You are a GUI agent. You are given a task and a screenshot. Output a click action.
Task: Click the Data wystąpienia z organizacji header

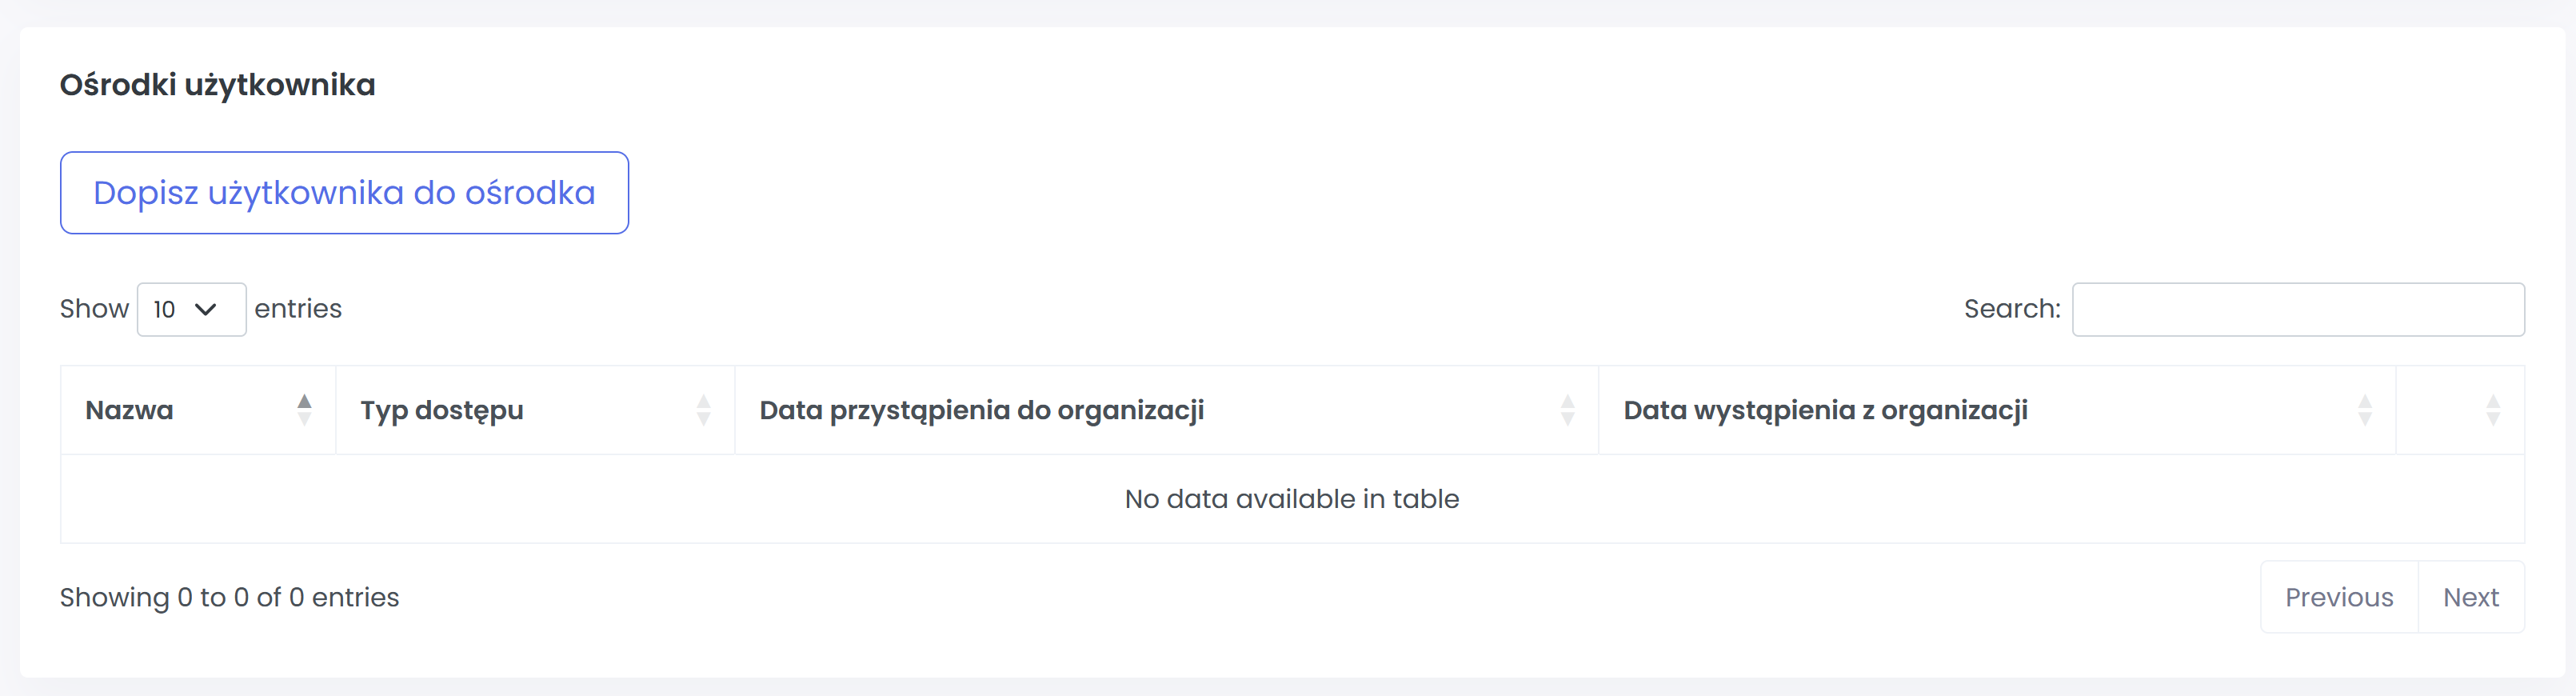point(1825,410)
